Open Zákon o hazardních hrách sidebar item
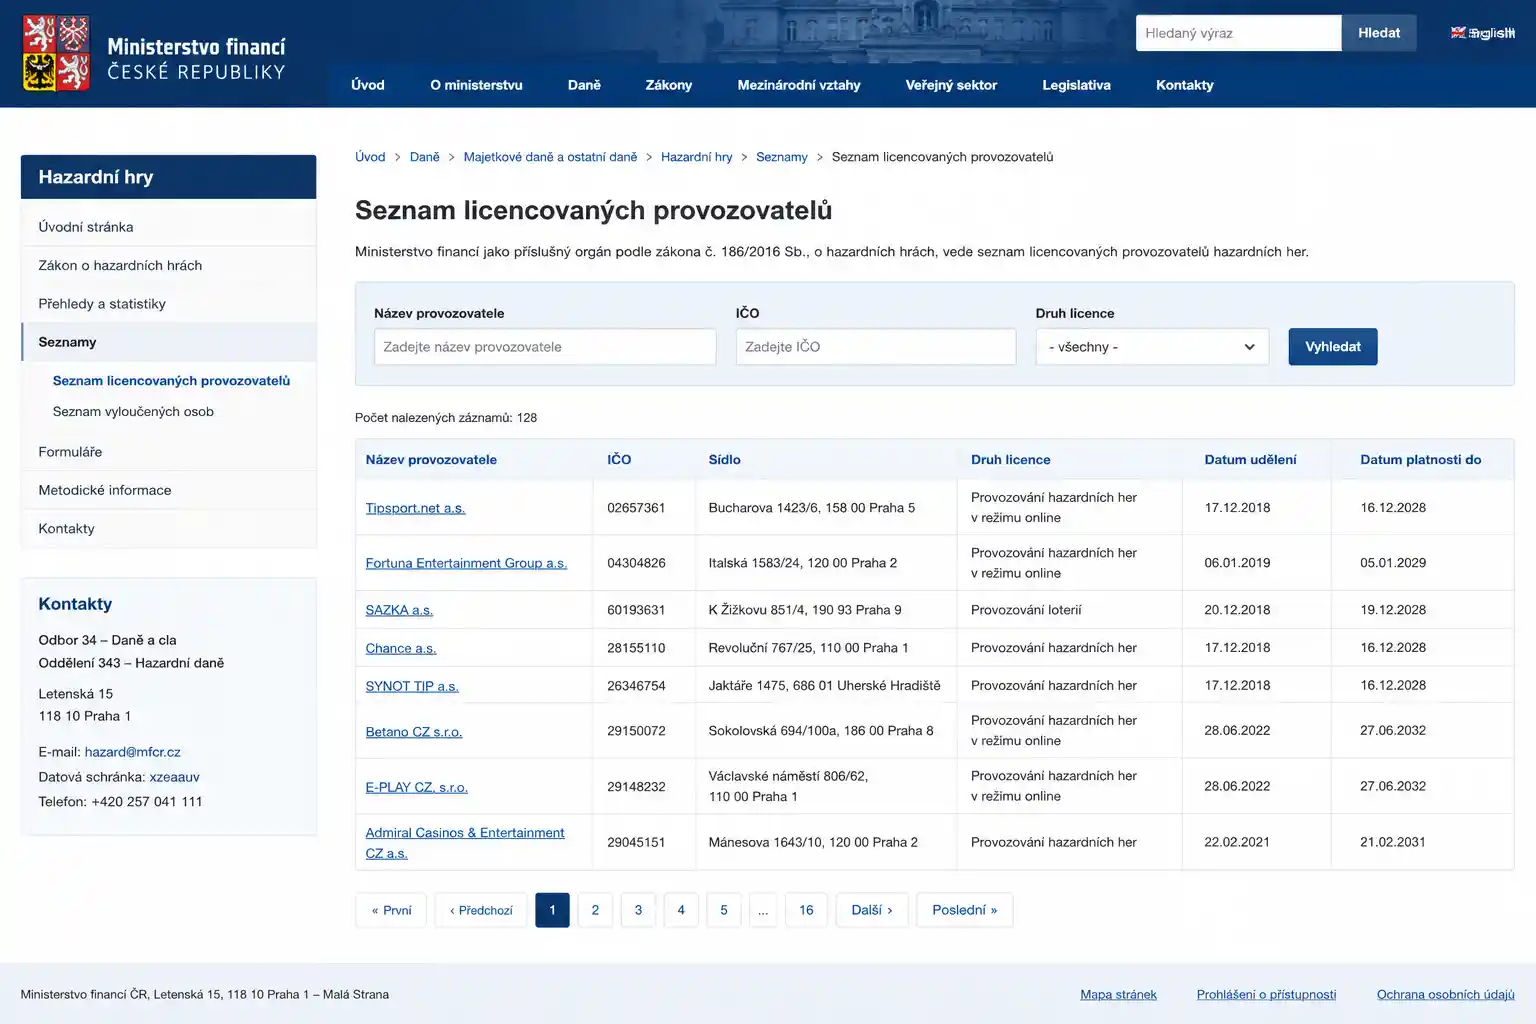Screen dimensions: 1536x1024 169,265
